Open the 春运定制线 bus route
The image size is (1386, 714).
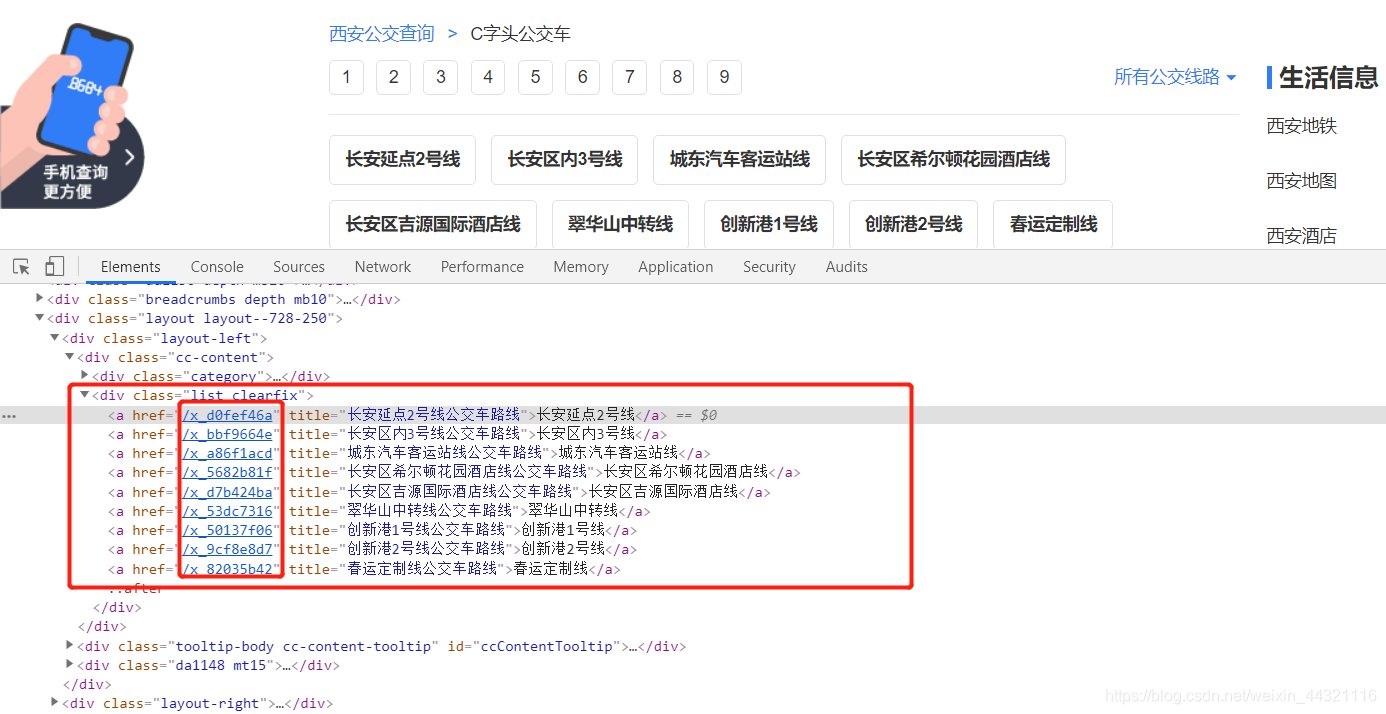(x=1053, y=224)
